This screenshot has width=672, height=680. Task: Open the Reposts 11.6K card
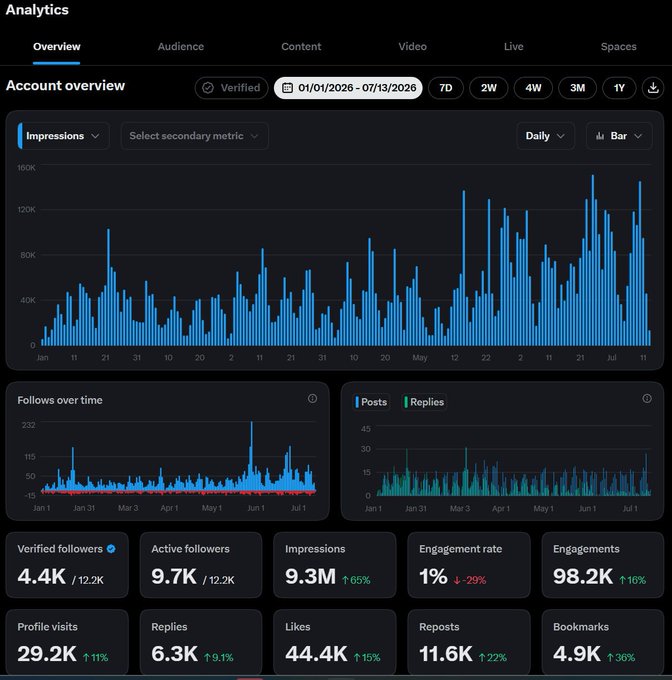coord(469,642)
